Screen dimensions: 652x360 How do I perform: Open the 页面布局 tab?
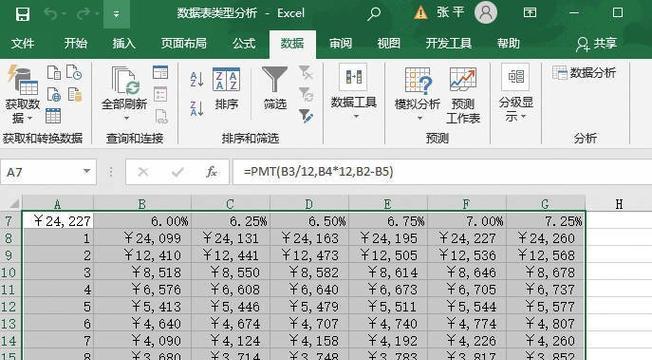[184, 43]
